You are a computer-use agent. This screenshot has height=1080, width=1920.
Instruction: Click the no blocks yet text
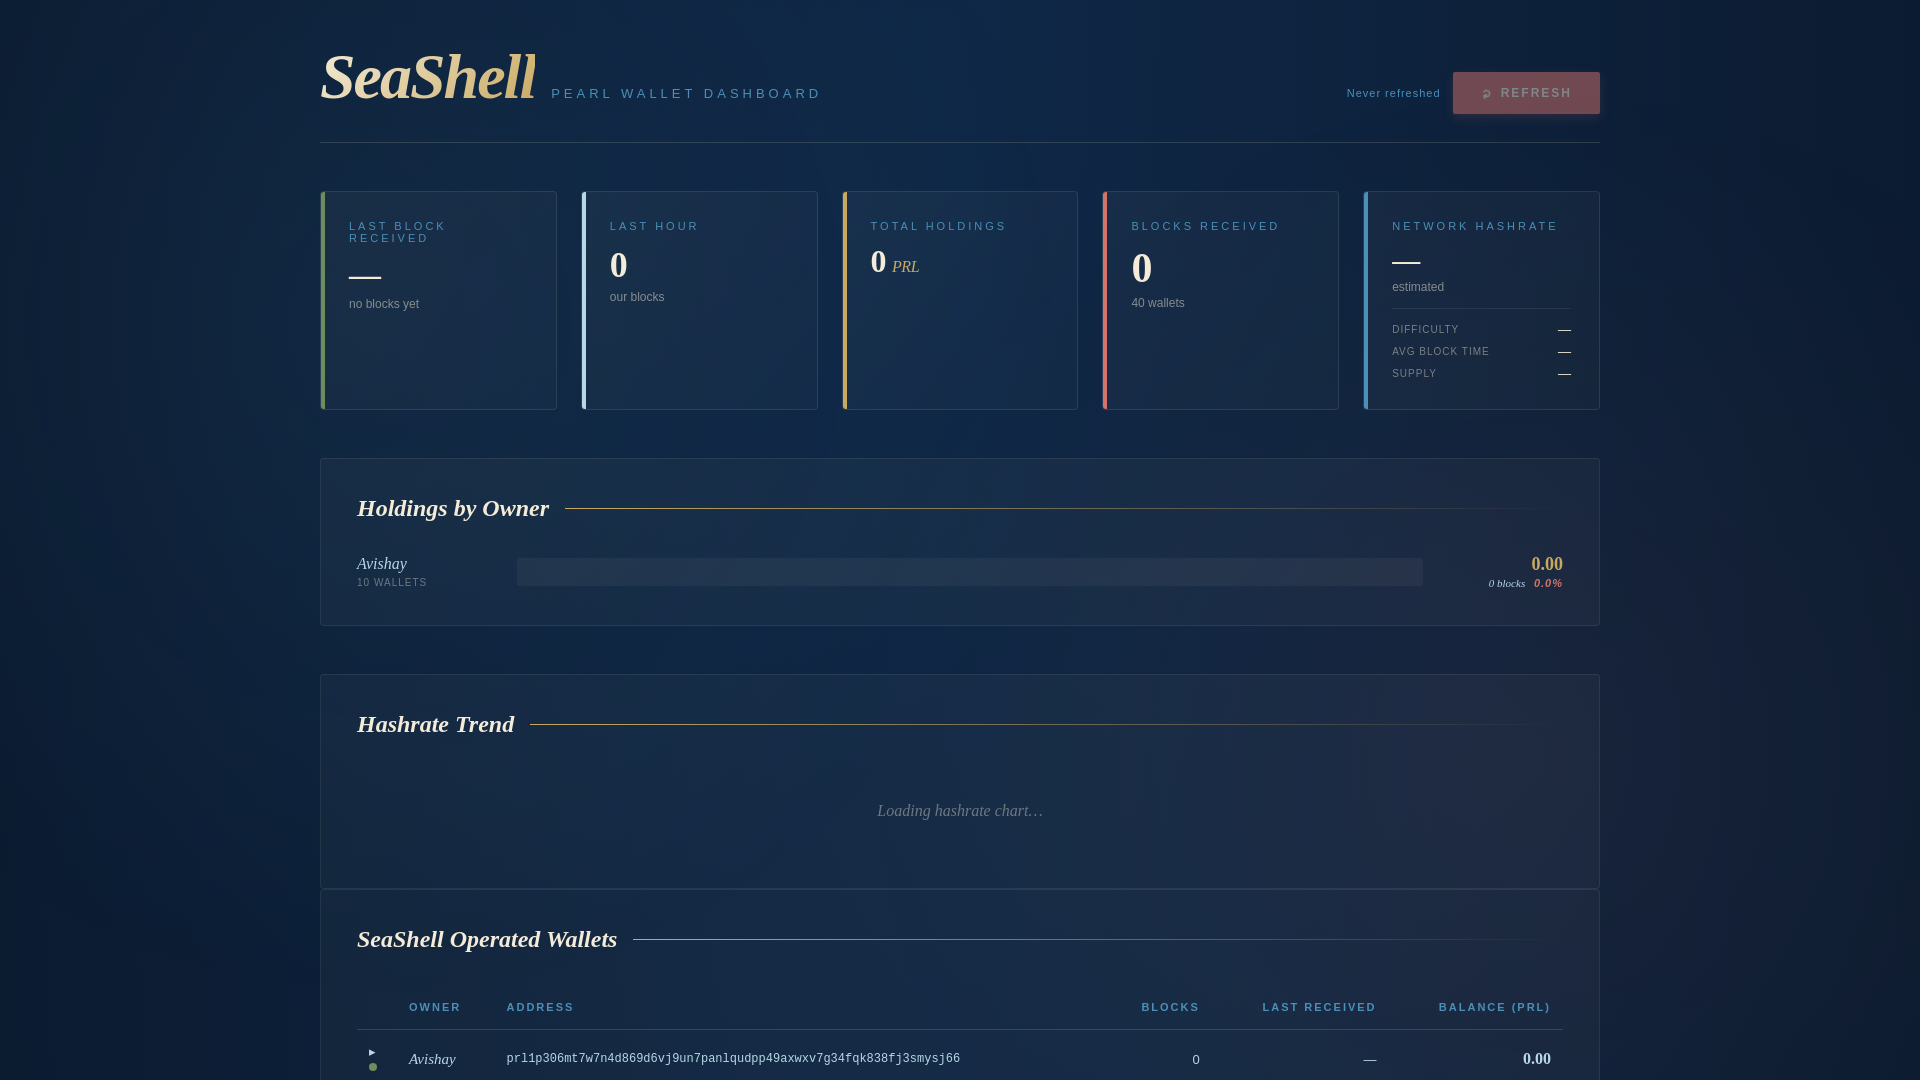click(384, 304)
